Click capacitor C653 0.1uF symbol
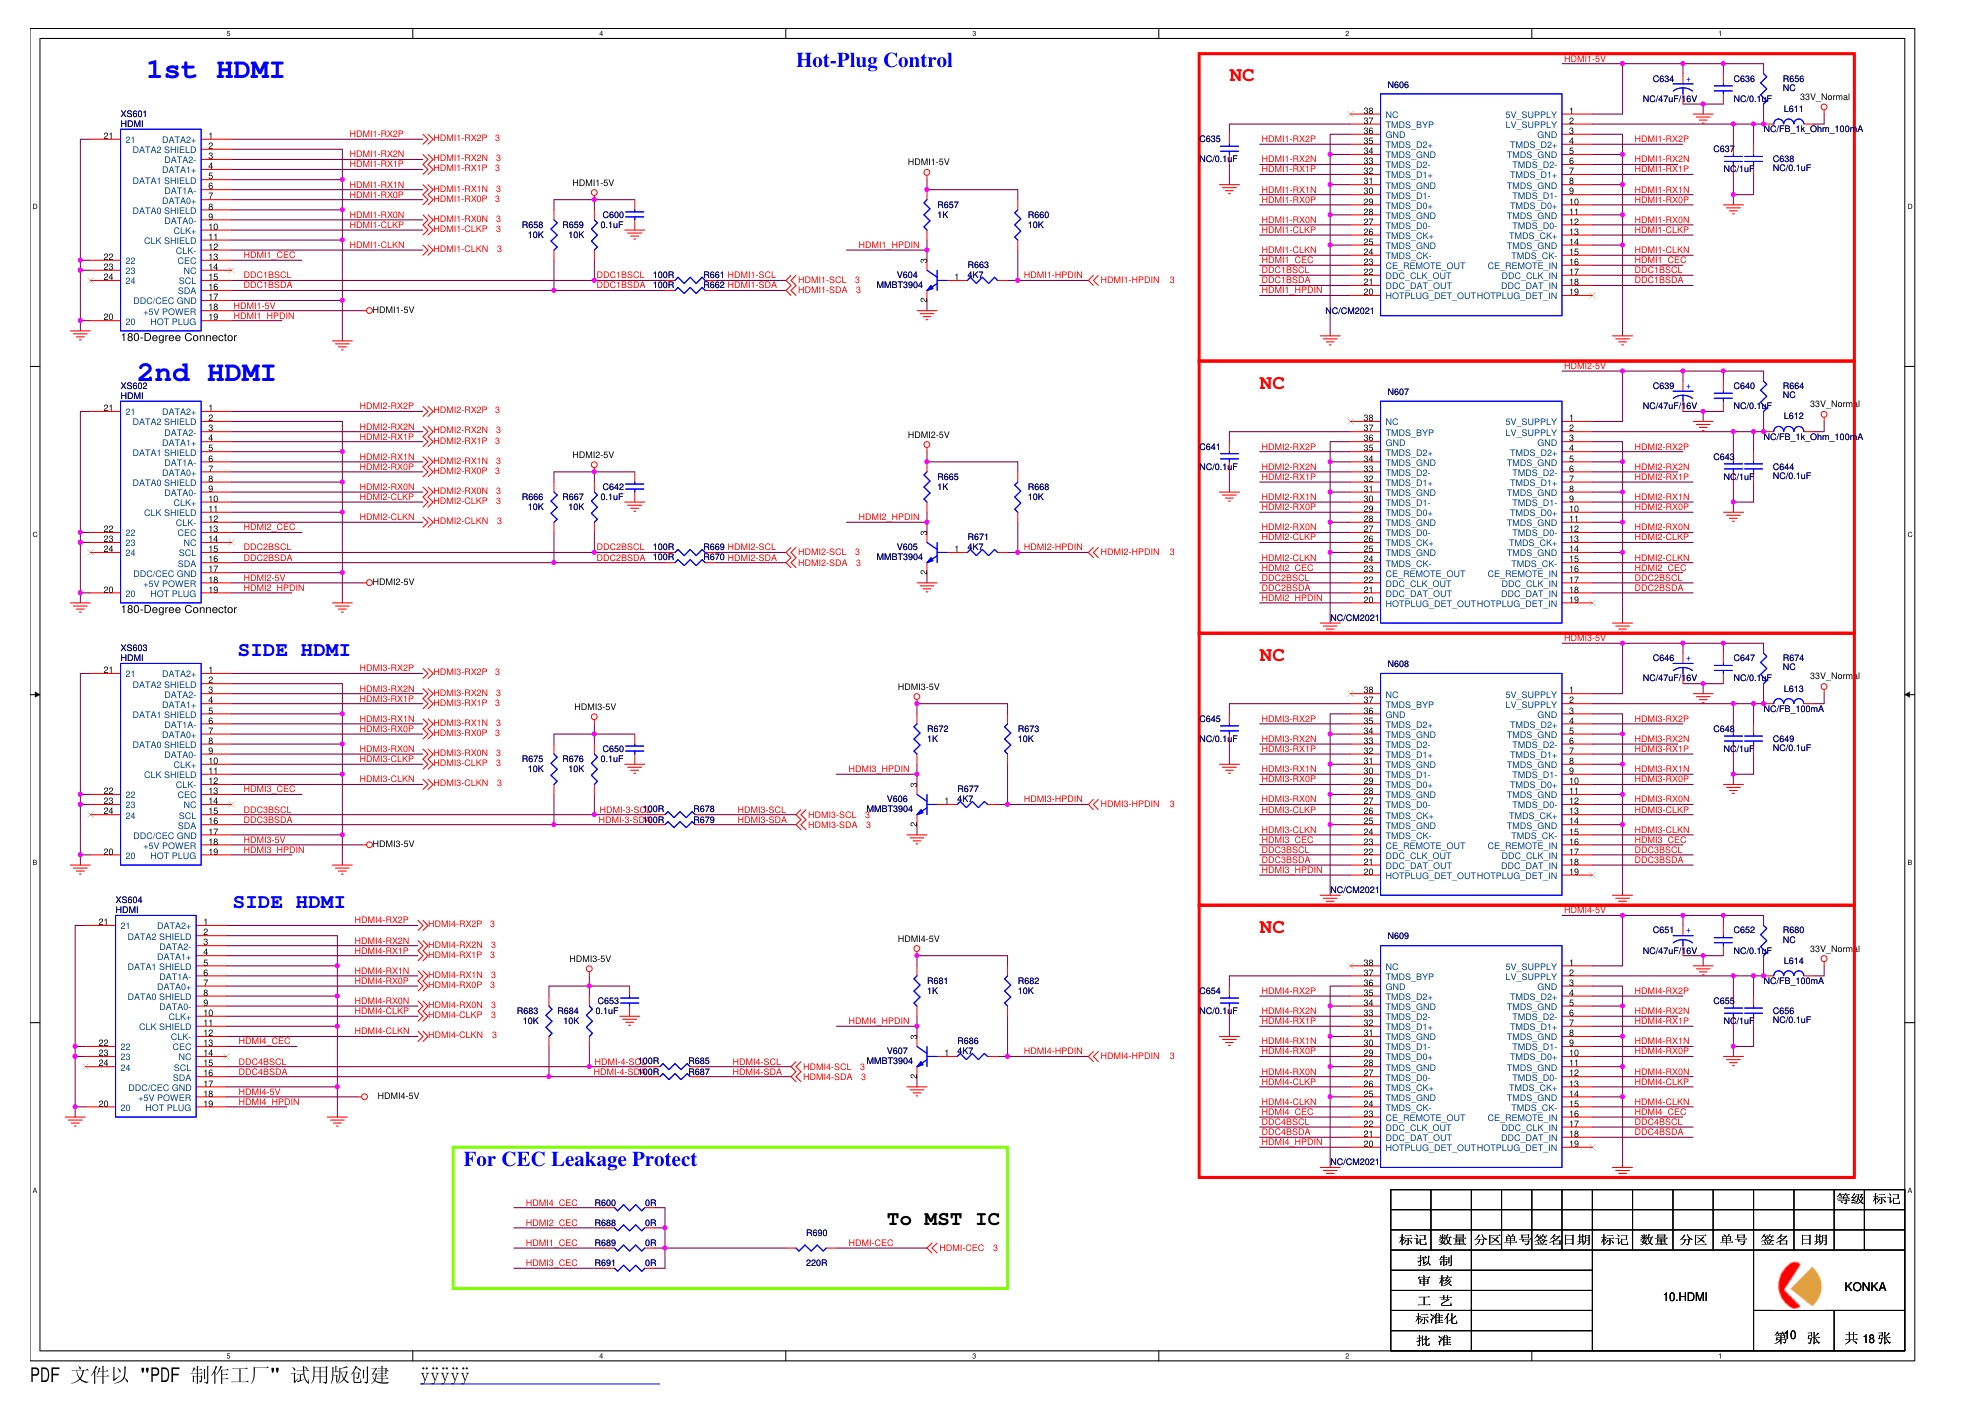 (x=629, y=999)
